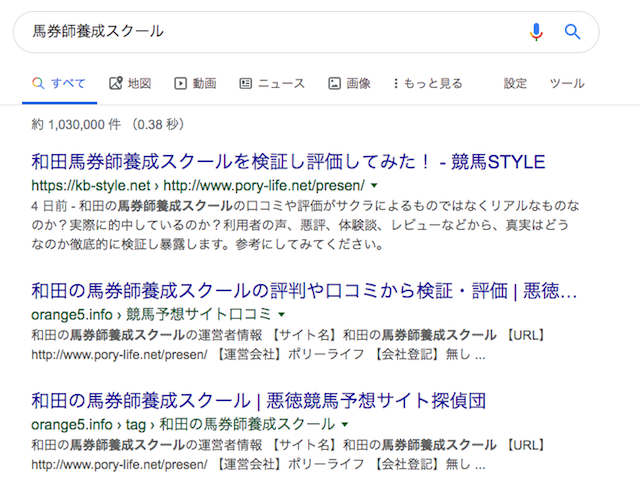Click the voice search microphone icon
This screenshot has height=491, width=640.
[x=536, y=32]
